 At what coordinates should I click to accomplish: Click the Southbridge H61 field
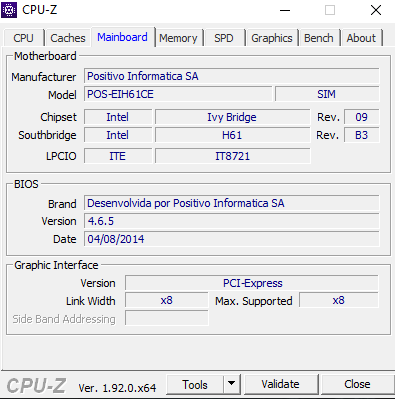click(x=232, y=135)
